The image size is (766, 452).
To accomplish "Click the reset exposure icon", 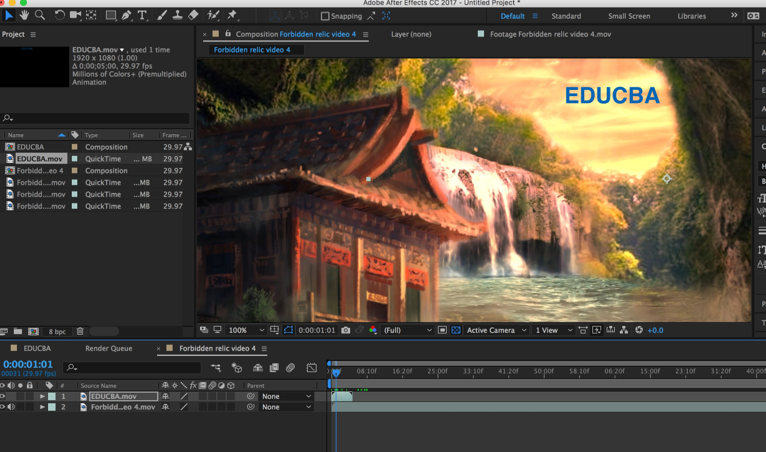I will click(638, 330).
